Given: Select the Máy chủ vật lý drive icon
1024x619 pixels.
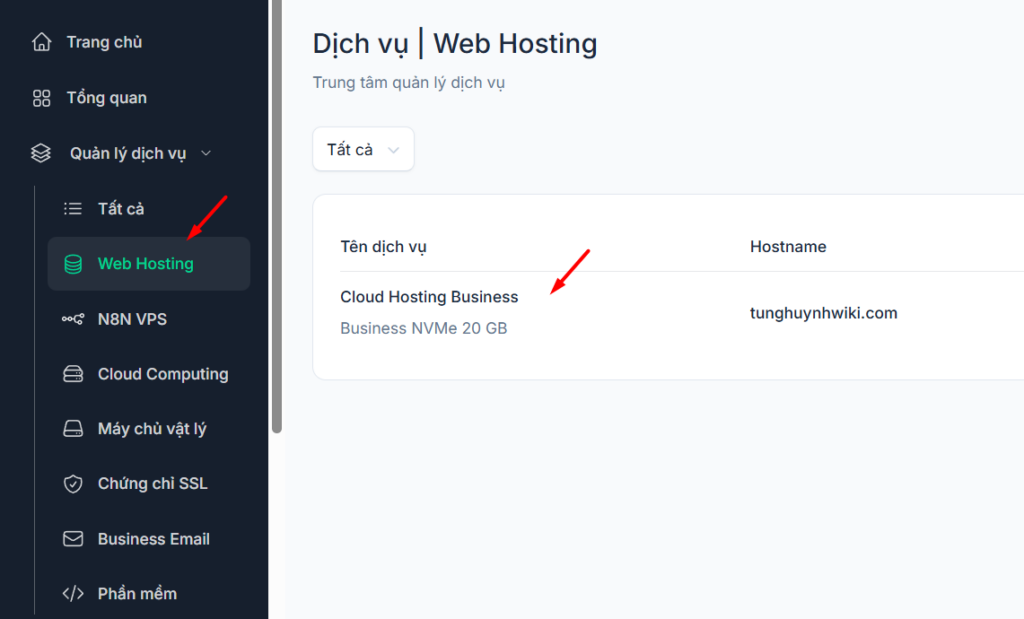Looking at the screenshot, I should pos(73,429).
